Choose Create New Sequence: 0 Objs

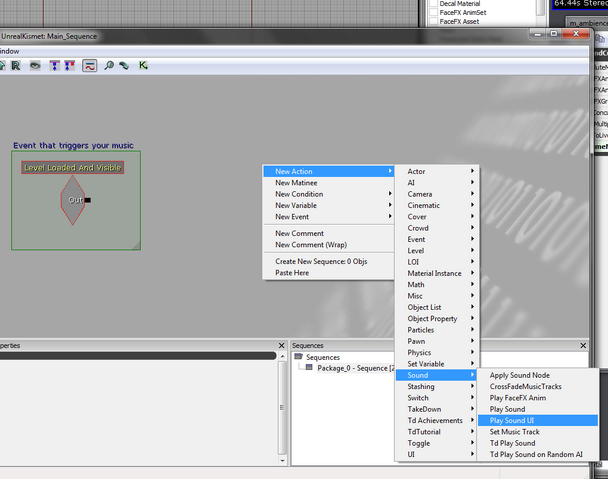(x=328, y=261)
